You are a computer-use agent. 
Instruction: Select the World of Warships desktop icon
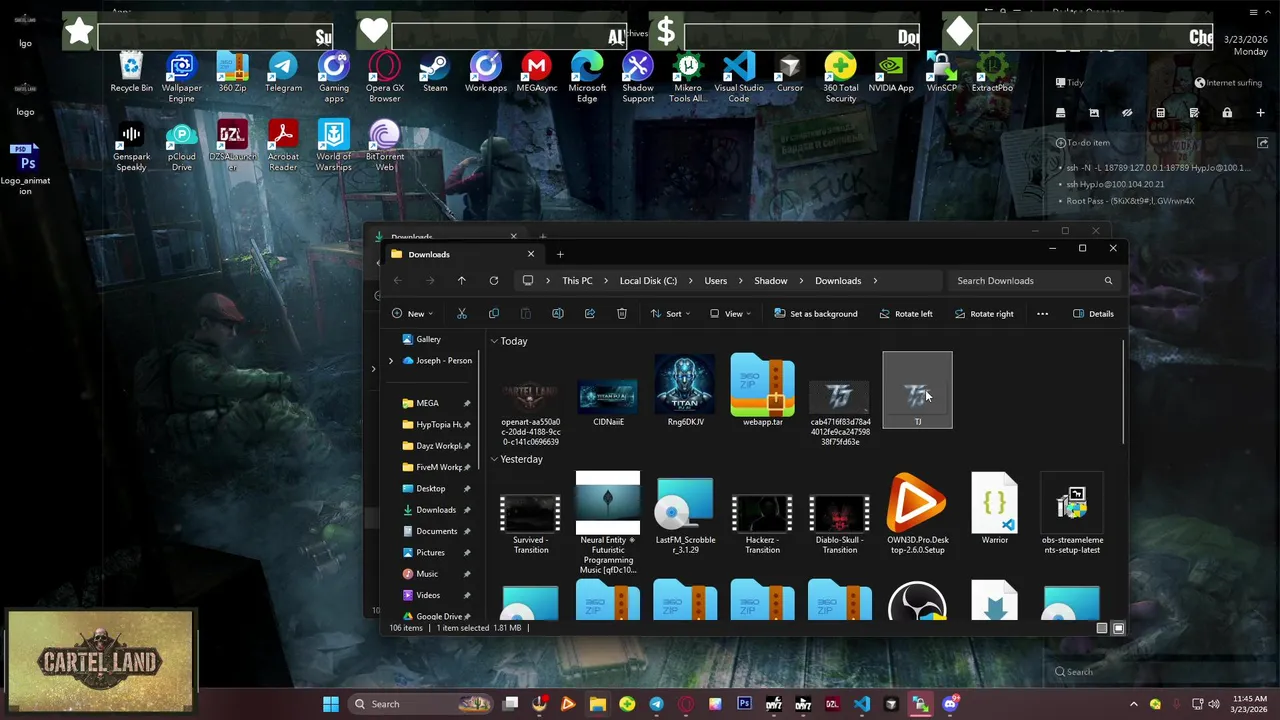click(334, 146)
